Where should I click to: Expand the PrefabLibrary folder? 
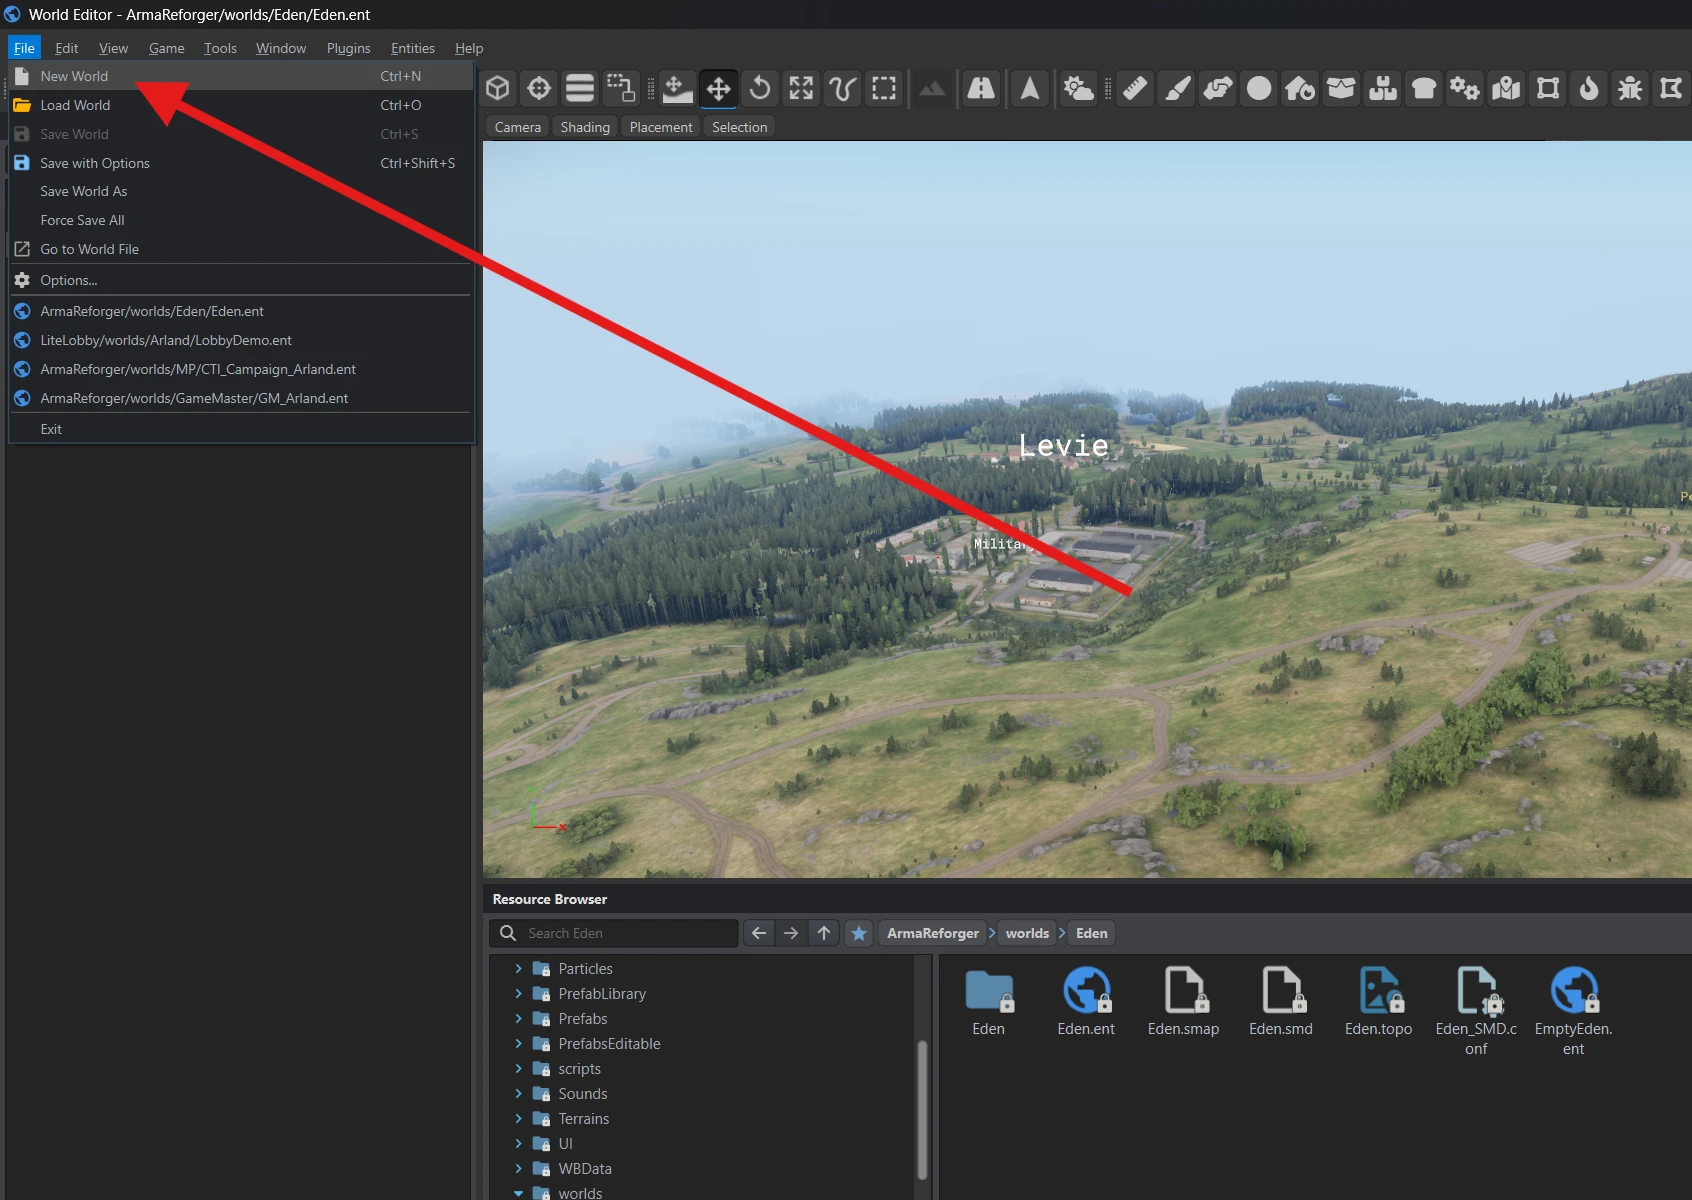(x=518, y=994)
